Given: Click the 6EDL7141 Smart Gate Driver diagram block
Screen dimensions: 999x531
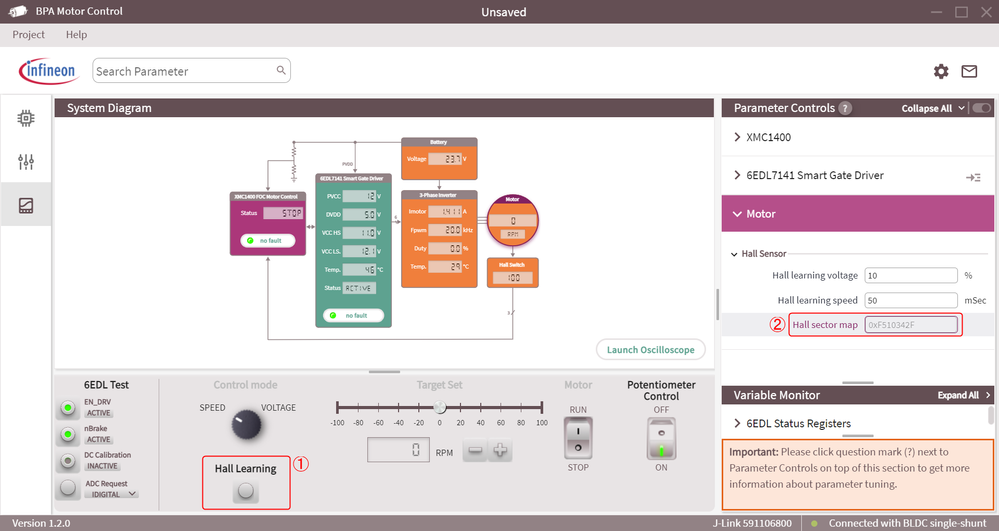Looking at the screenshot, I should coord(354,251).
